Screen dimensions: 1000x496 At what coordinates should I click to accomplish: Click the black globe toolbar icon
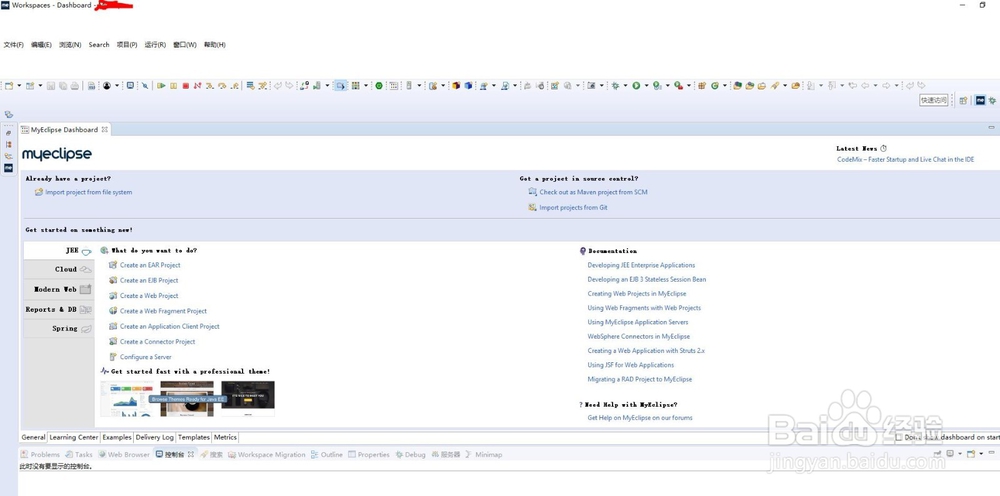click(x=107, y=85)
